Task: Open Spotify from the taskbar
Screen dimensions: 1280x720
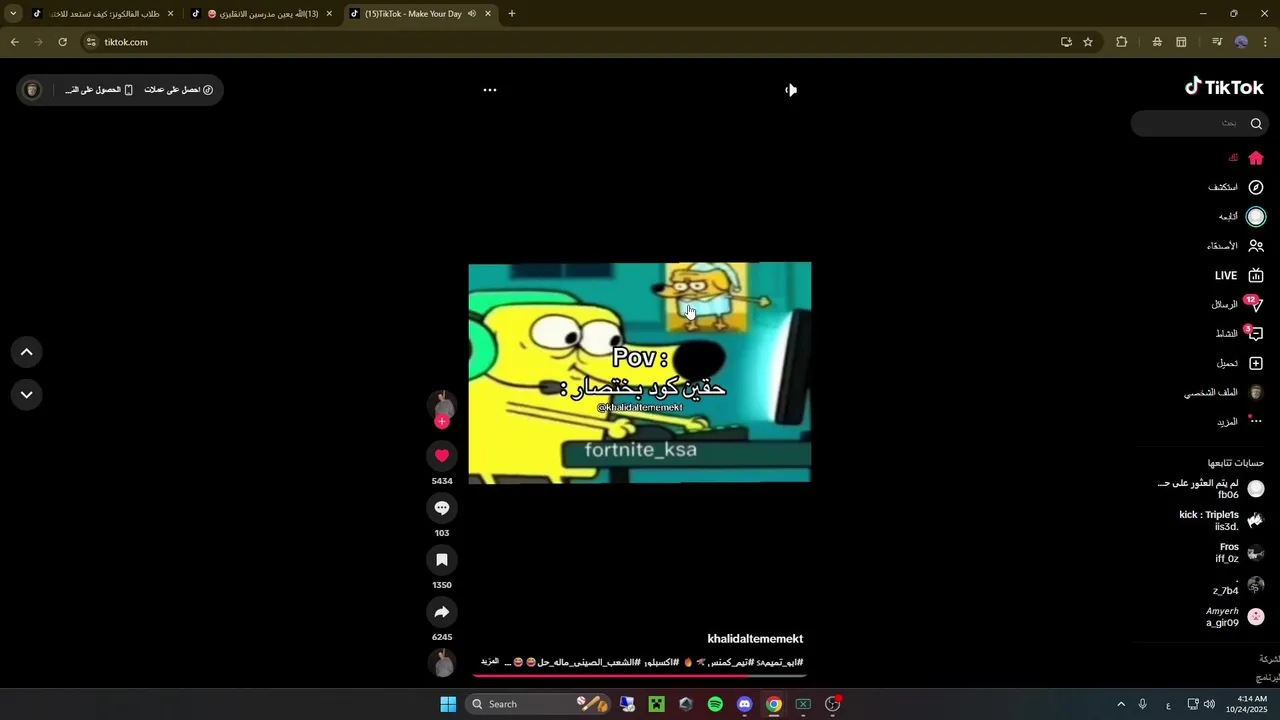Action: pos(715,704)
